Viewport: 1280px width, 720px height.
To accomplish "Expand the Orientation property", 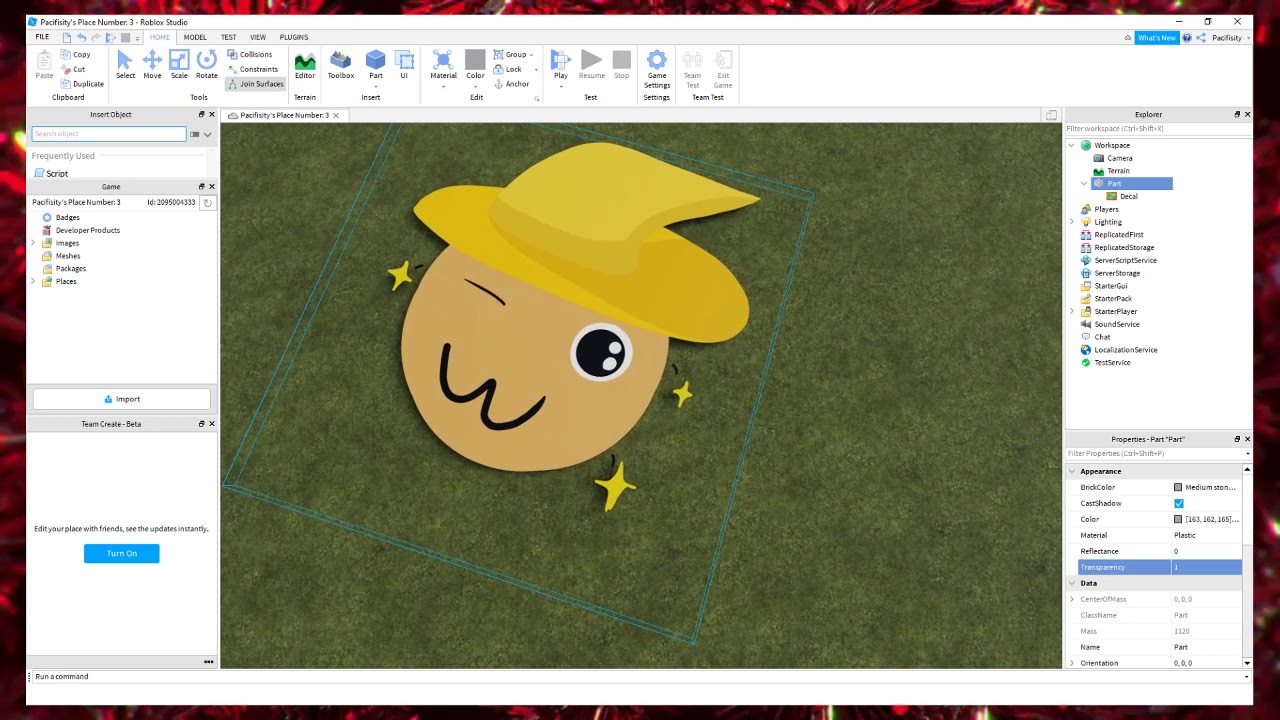I will coord(1072,663).
